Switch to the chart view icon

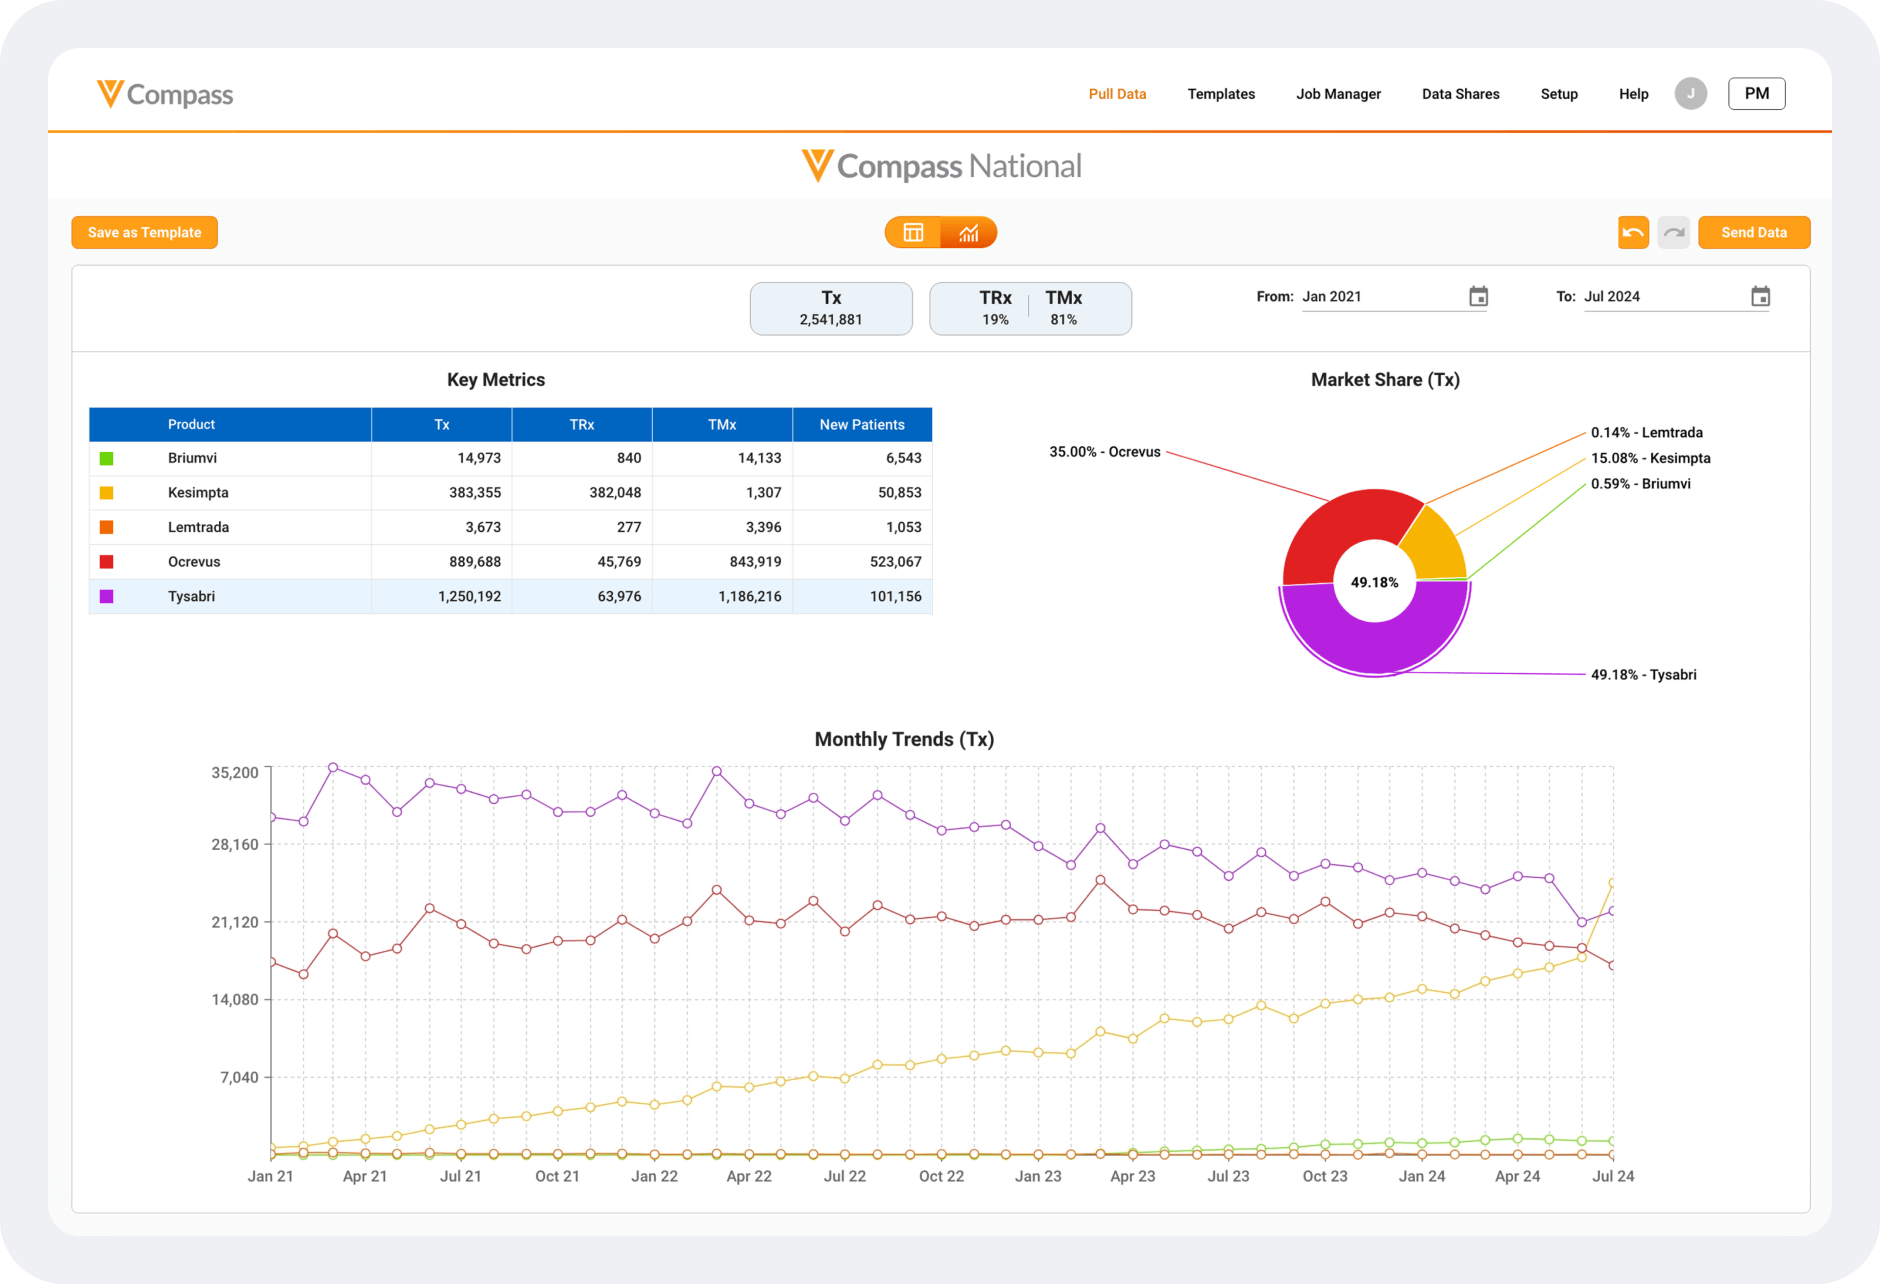pos(968,233)
